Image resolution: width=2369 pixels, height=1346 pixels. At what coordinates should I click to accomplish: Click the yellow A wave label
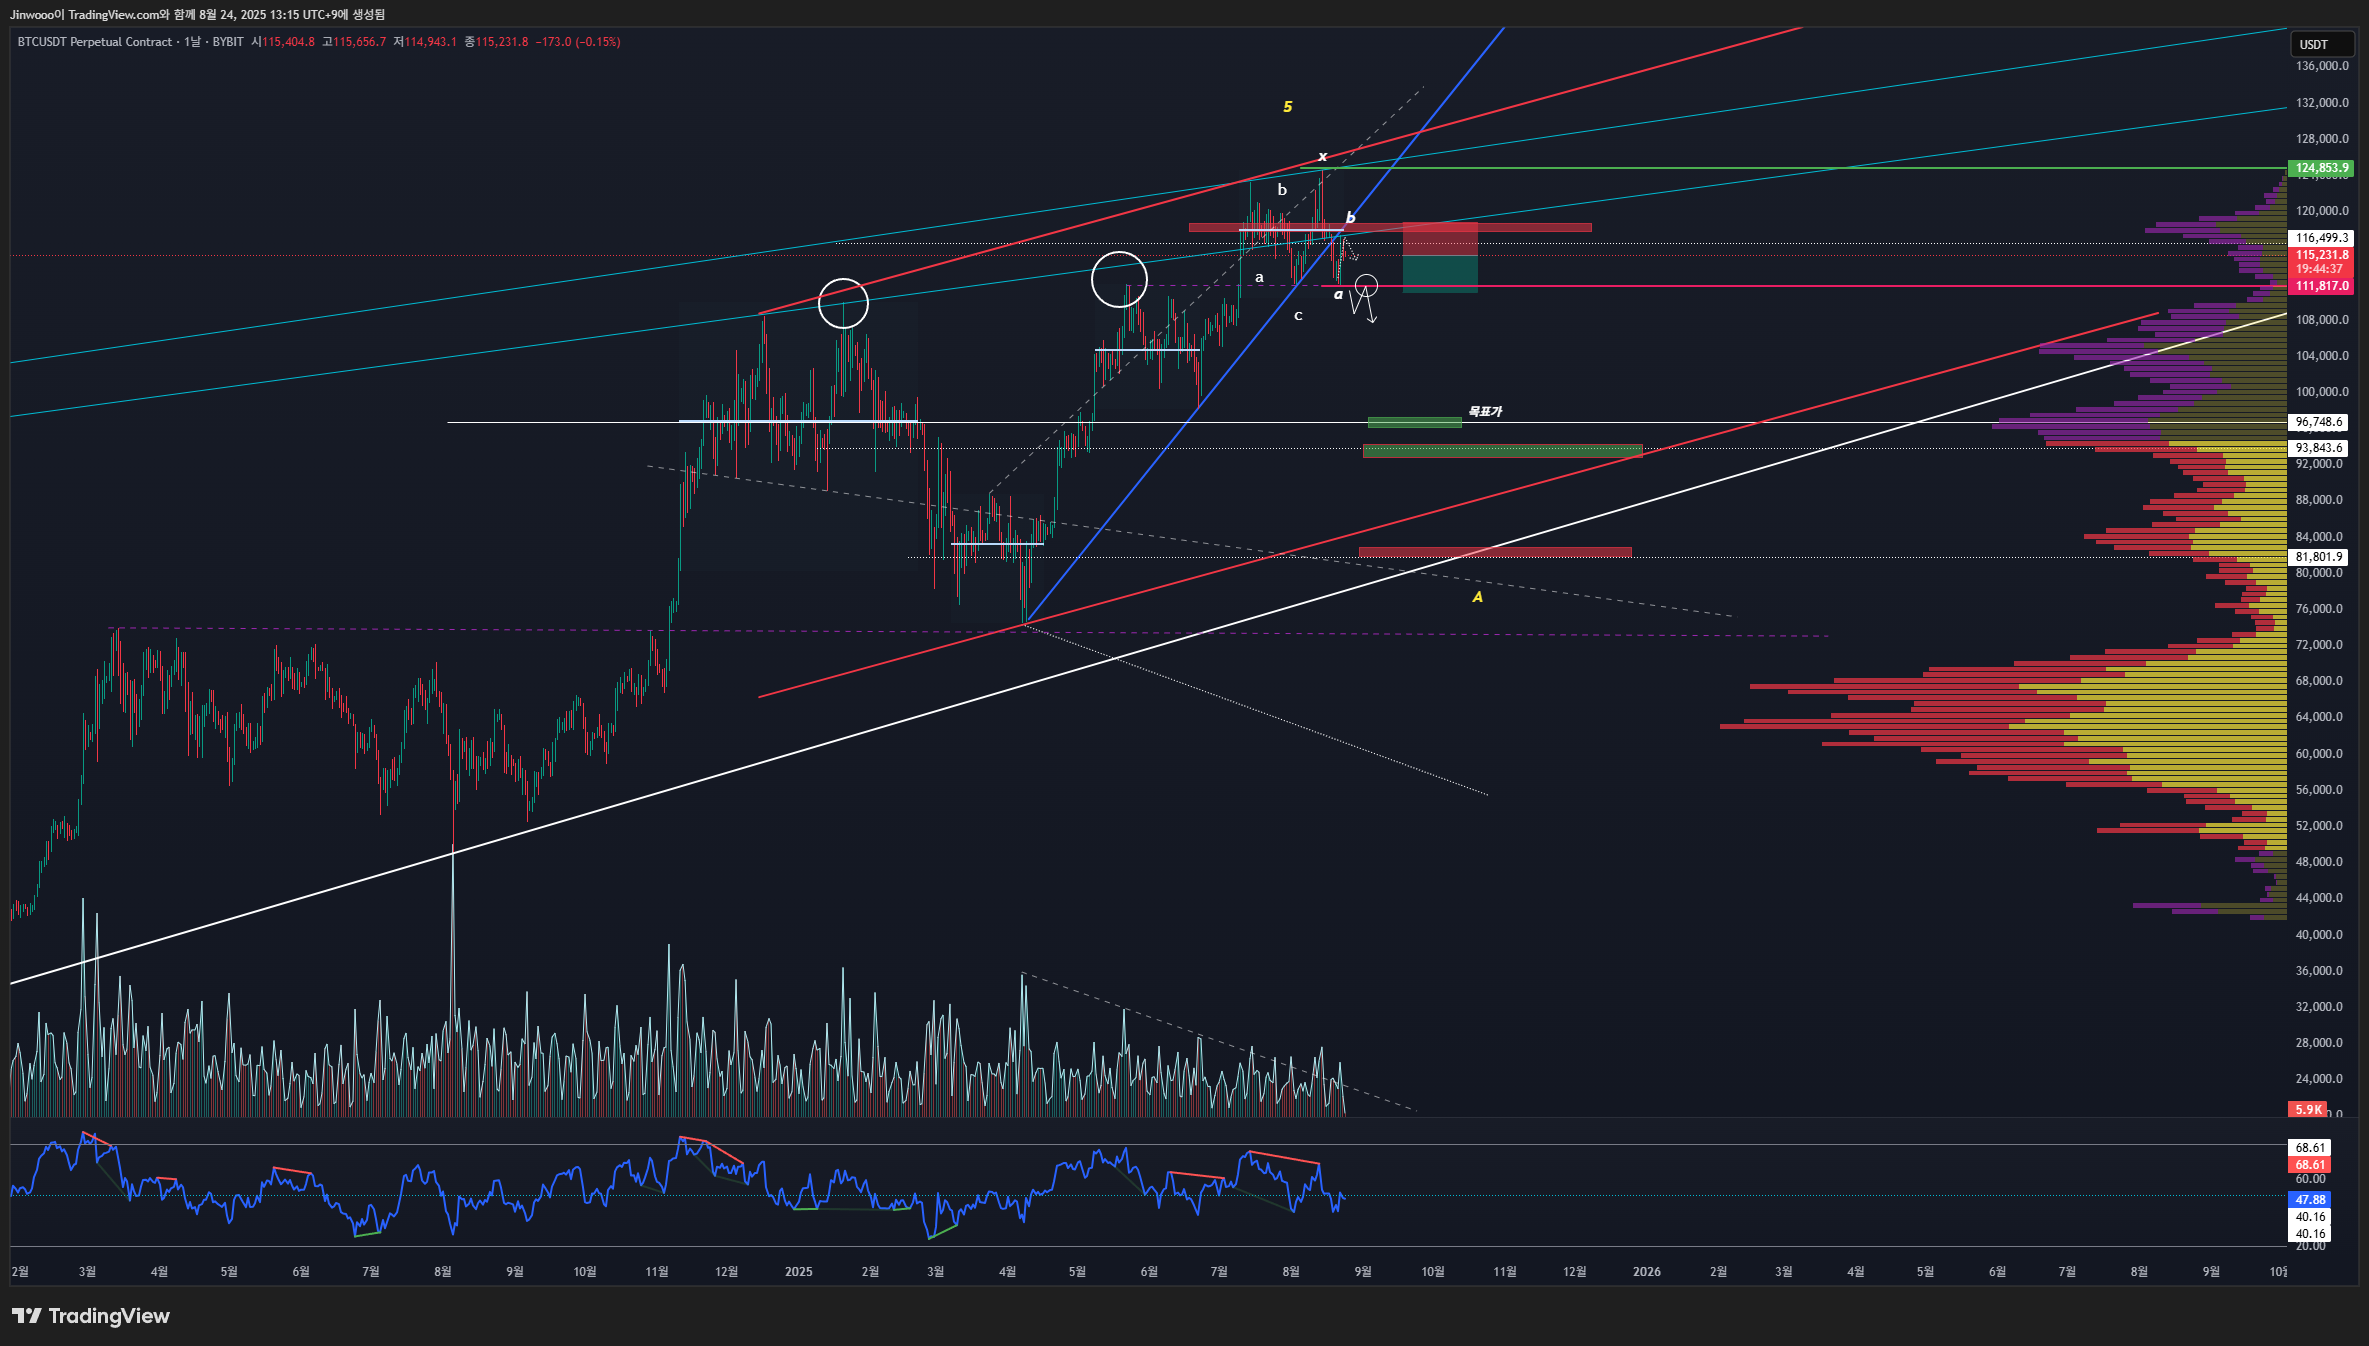1477,597
